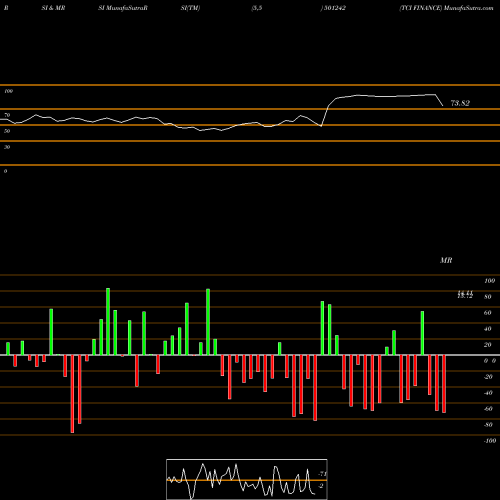Click the MR axis label 40
The height and width of the screenshot is (500, 500).
(488, 329)
